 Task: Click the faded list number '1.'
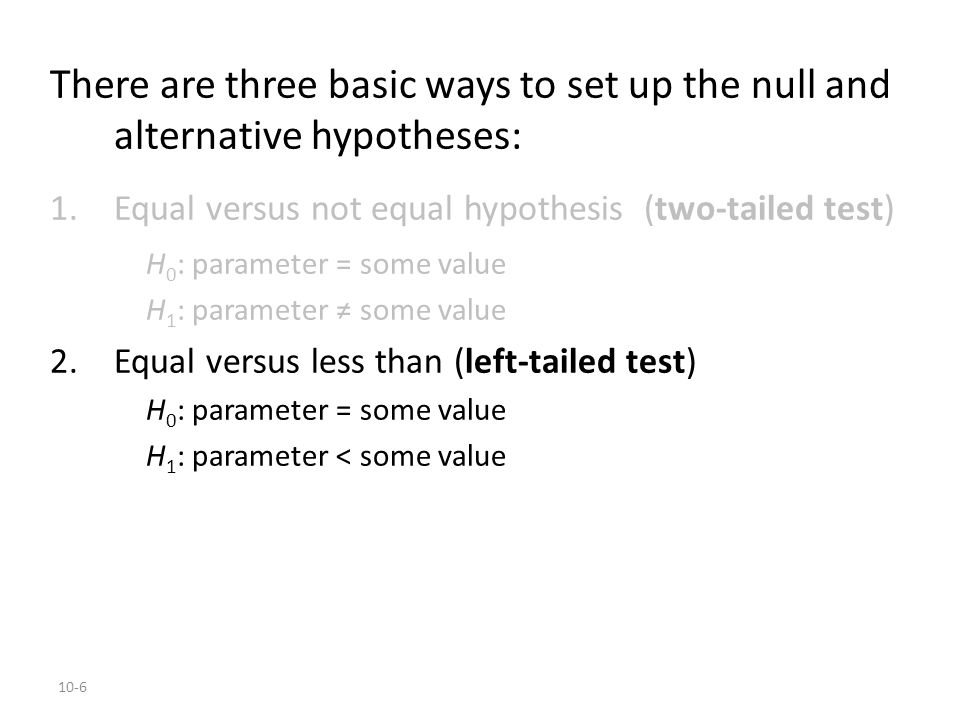(x=64, y=209)
